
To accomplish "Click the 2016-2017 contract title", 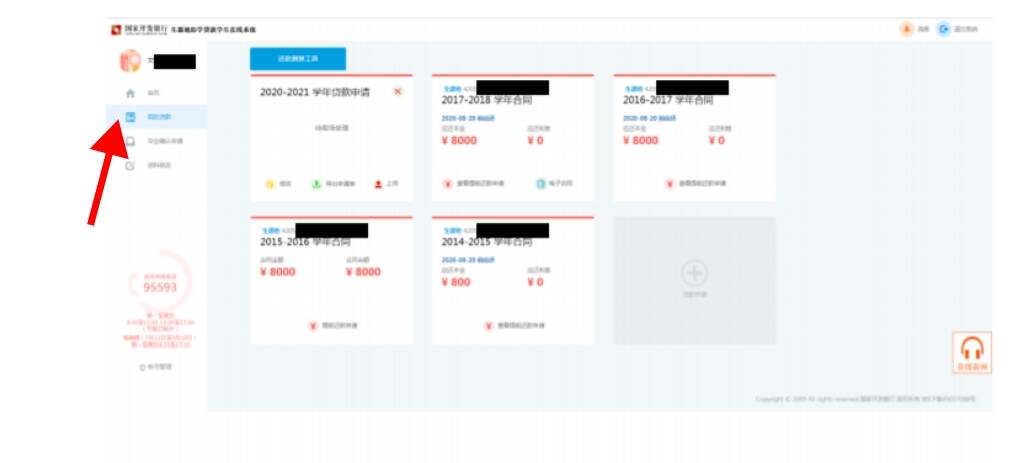I will [x=668, y=101].
